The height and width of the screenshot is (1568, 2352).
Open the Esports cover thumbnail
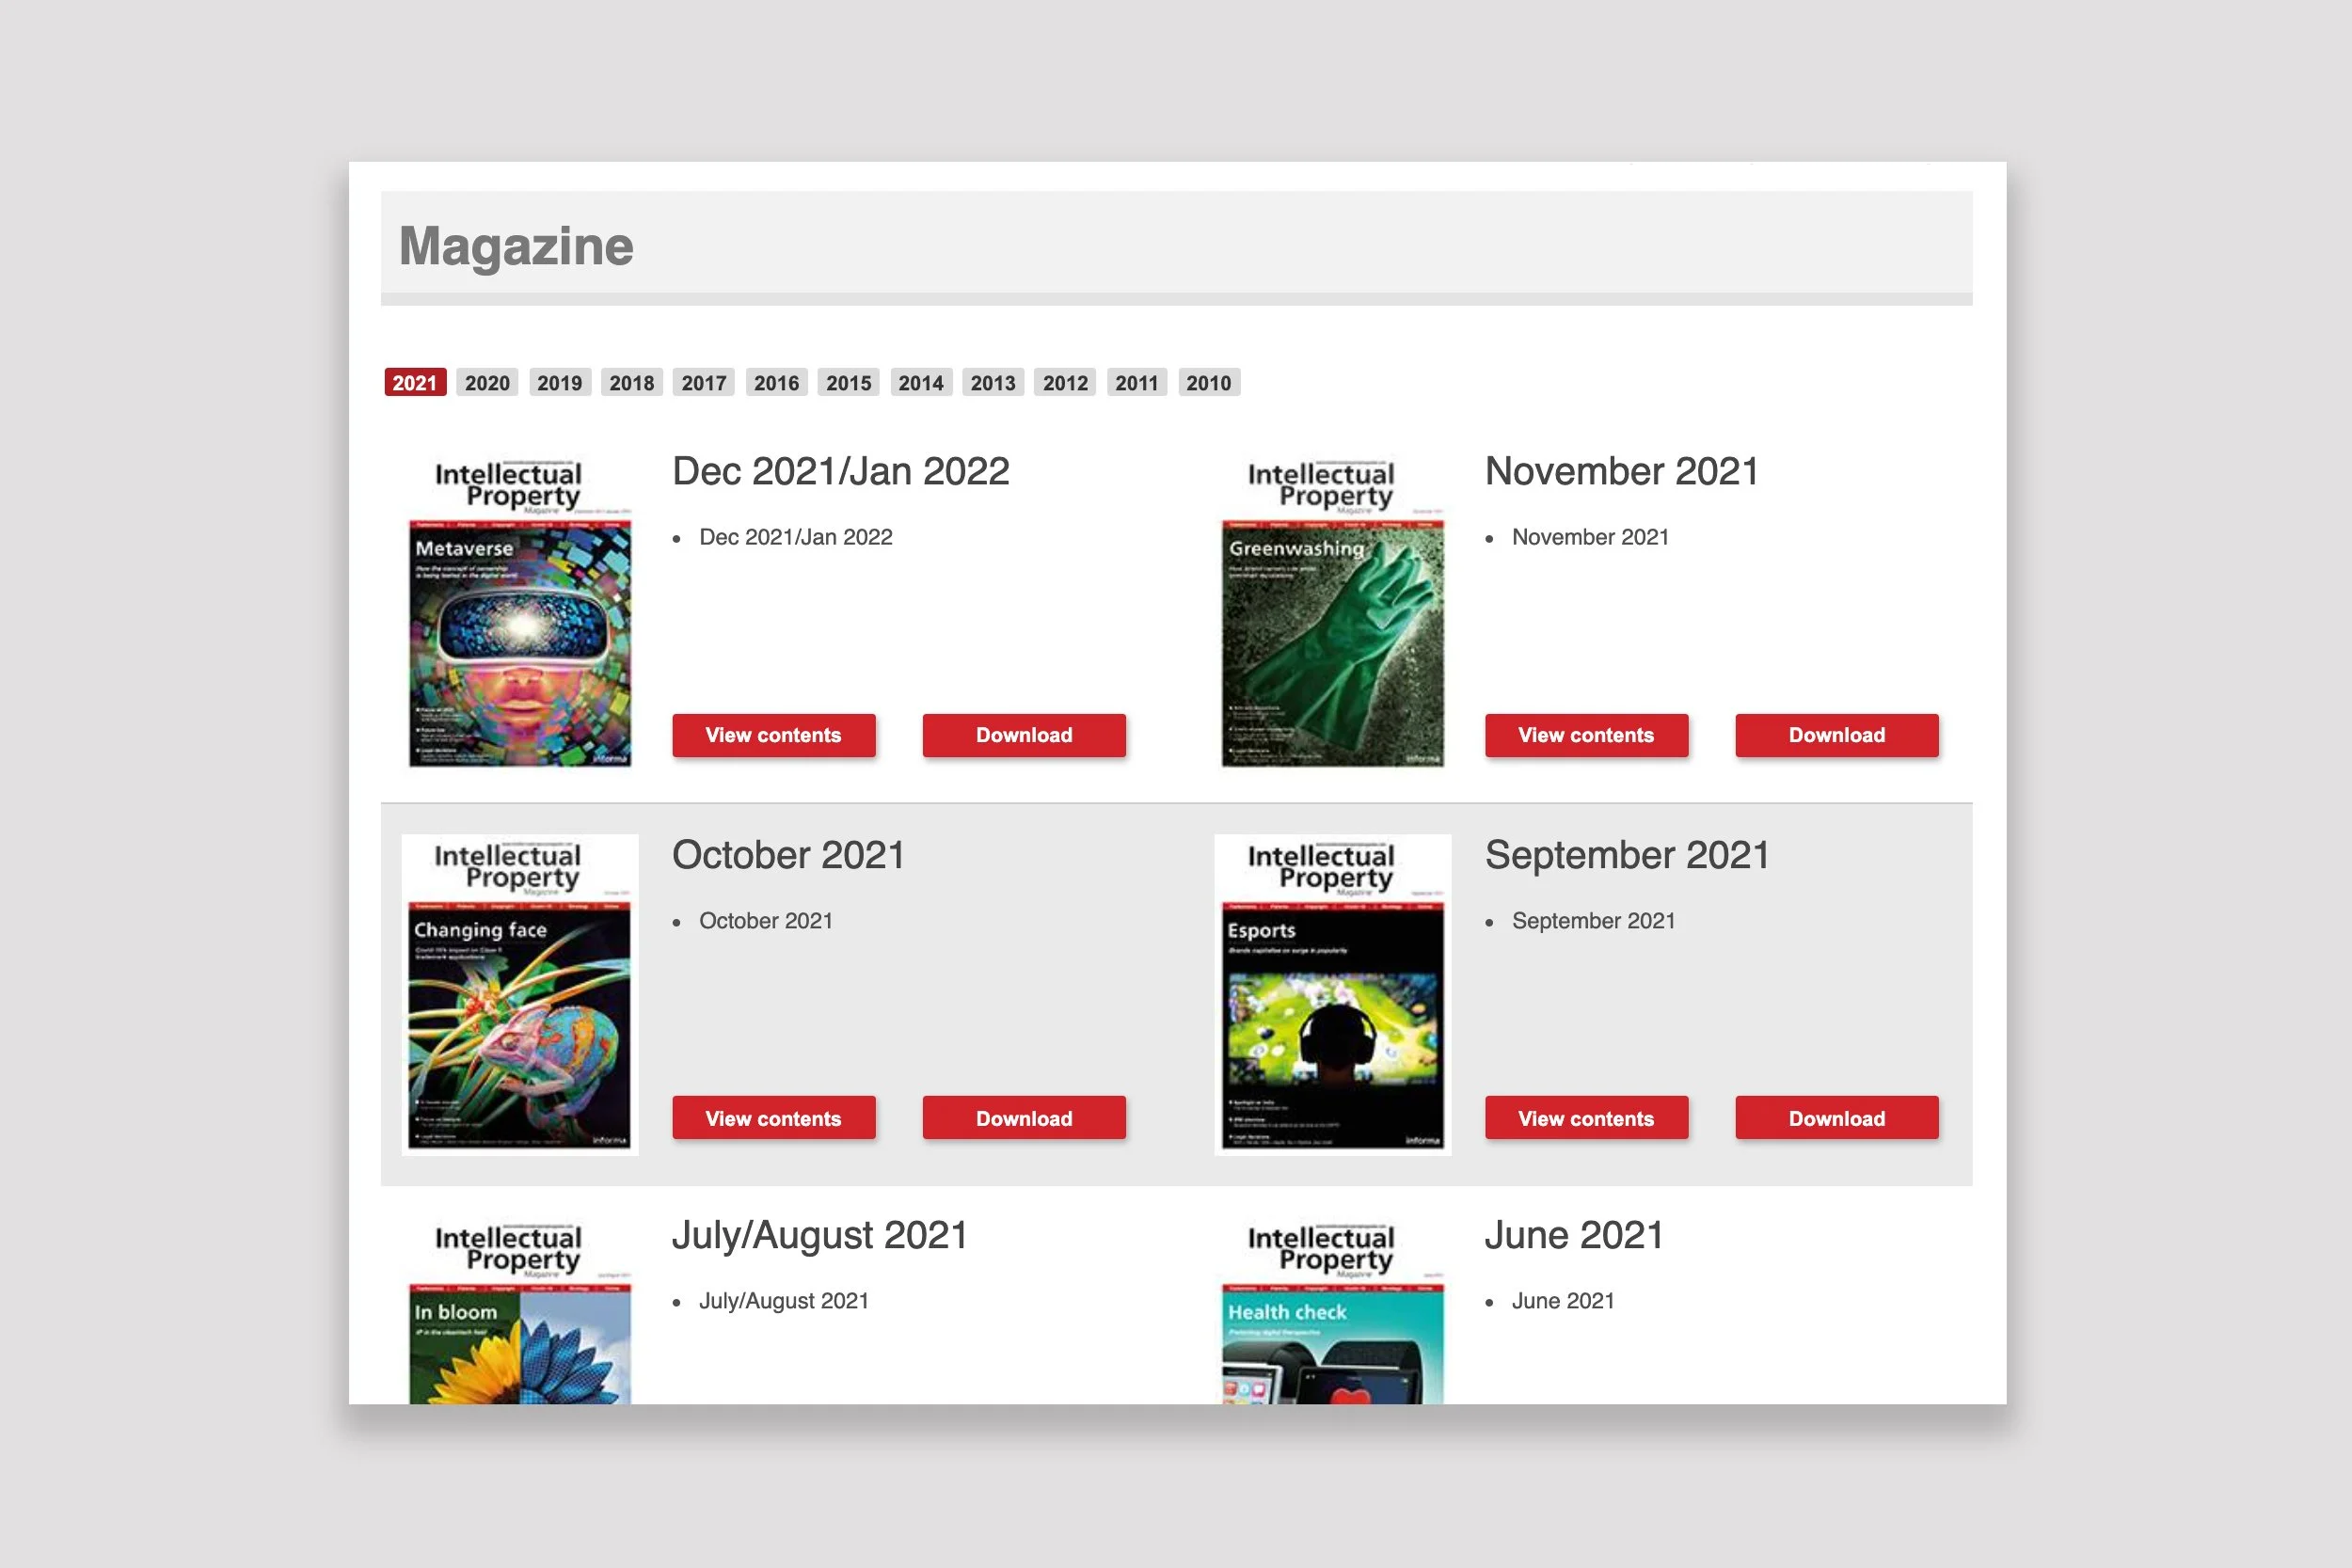coord(1333,995)
